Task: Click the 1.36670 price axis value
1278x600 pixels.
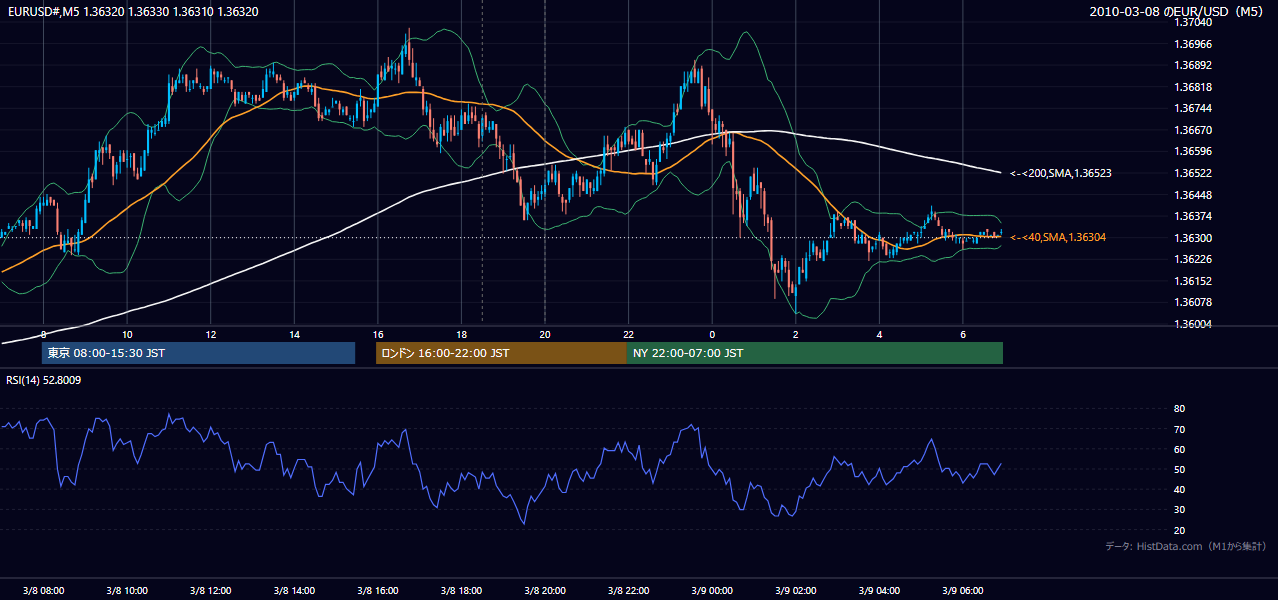Action: 1192,130
